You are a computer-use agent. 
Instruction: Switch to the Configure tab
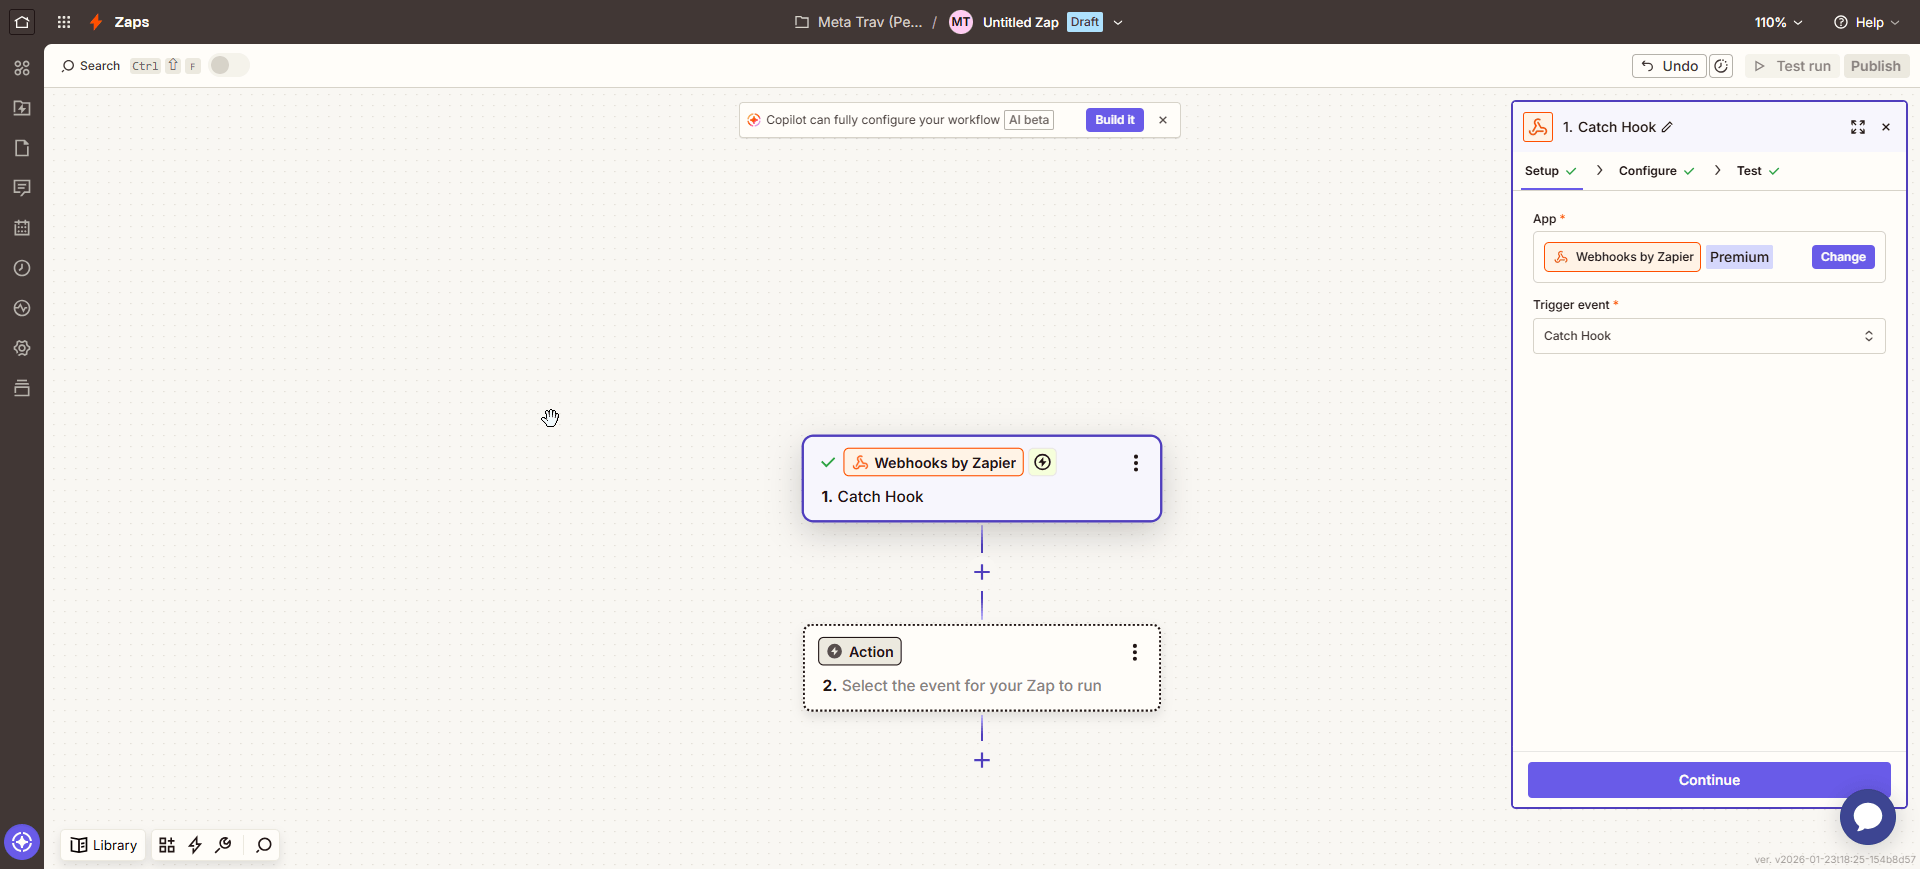1656,171
